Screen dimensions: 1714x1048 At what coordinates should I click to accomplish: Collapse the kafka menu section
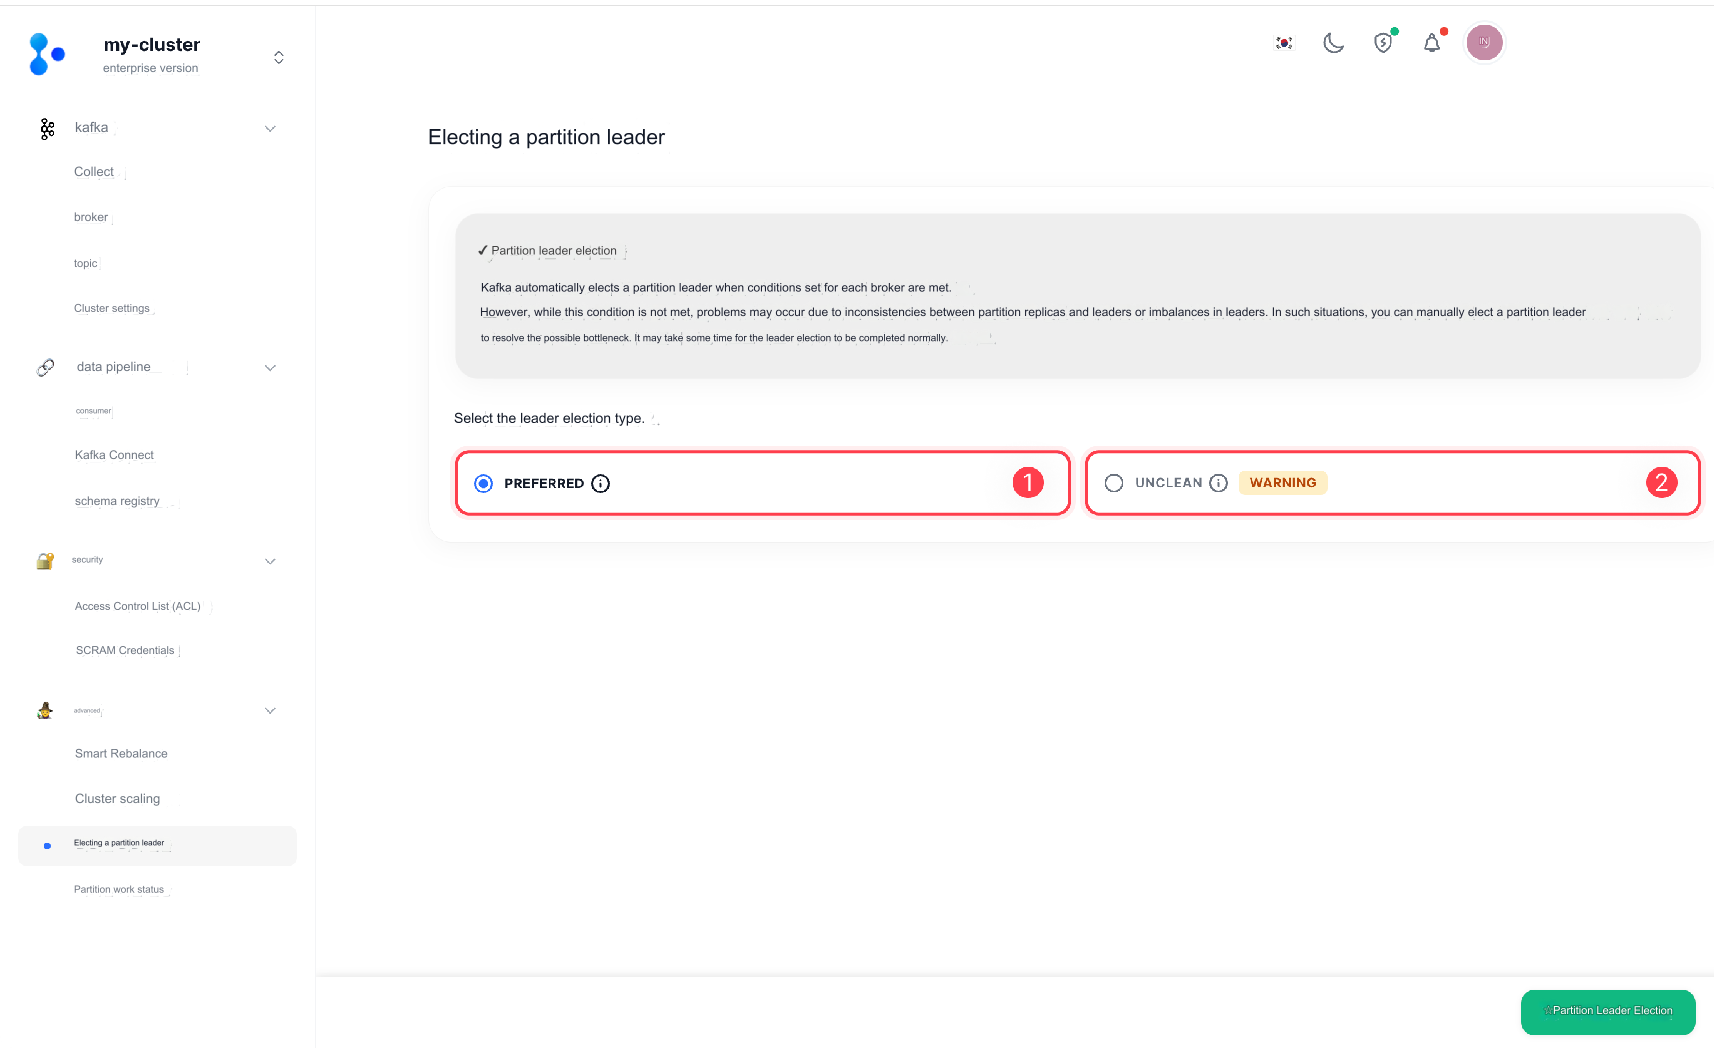point(270,129)
